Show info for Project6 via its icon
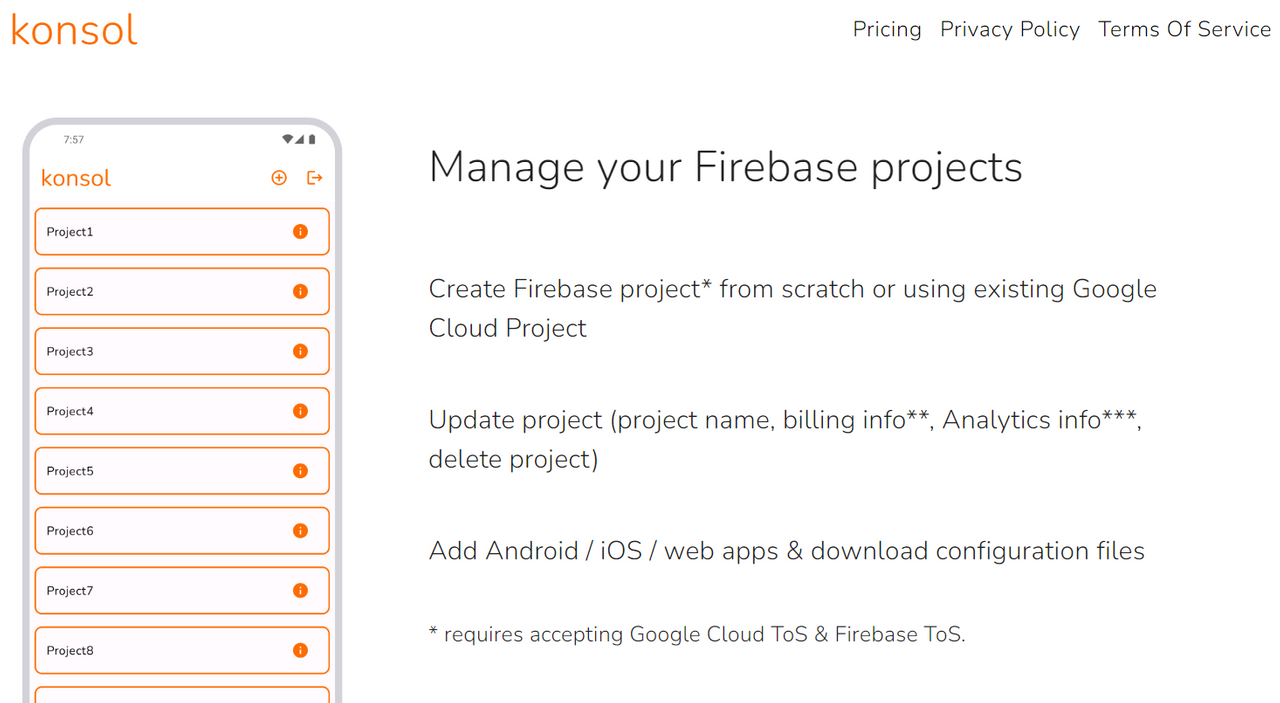This screenshot has width=1280, height=703. point(300,531)
